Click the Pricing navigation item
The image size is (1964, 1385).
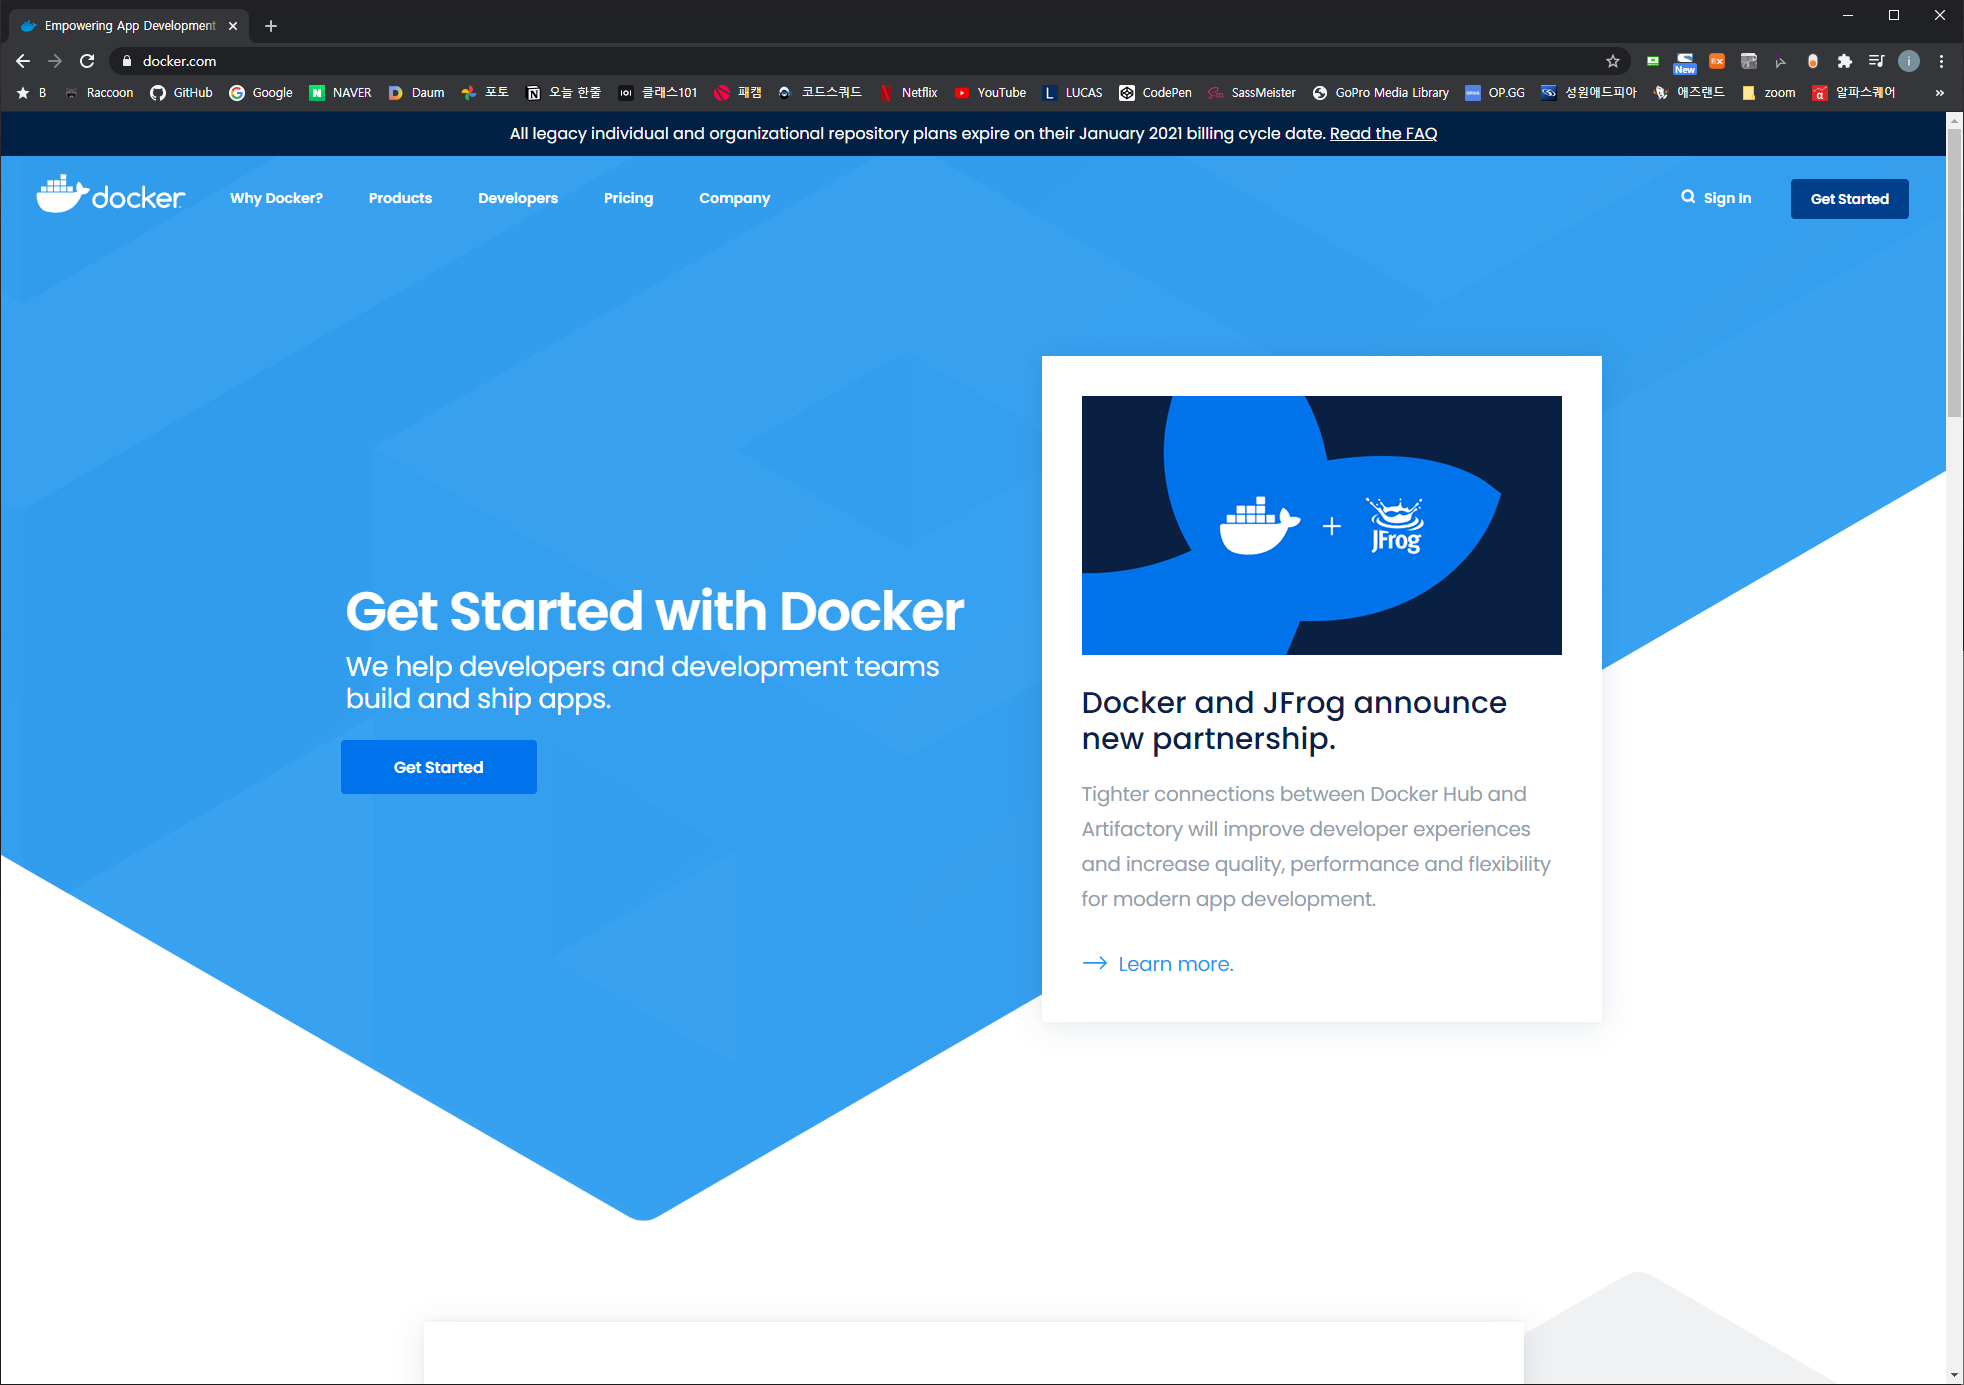[x=628, y=198]
